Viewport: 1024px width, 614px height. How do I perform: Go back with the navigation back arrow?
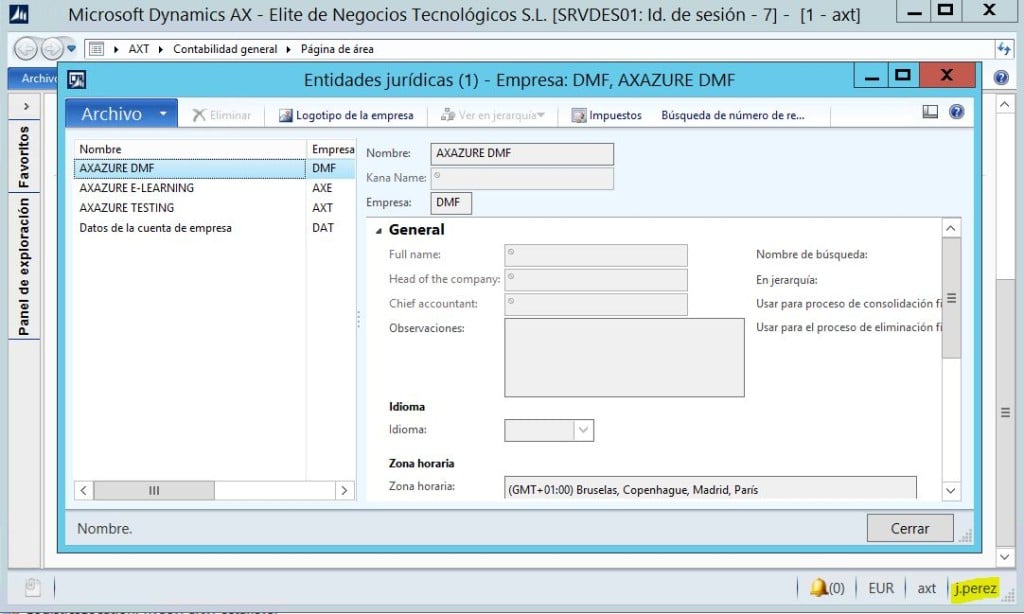pyautogui.click(x=26, y=48)
